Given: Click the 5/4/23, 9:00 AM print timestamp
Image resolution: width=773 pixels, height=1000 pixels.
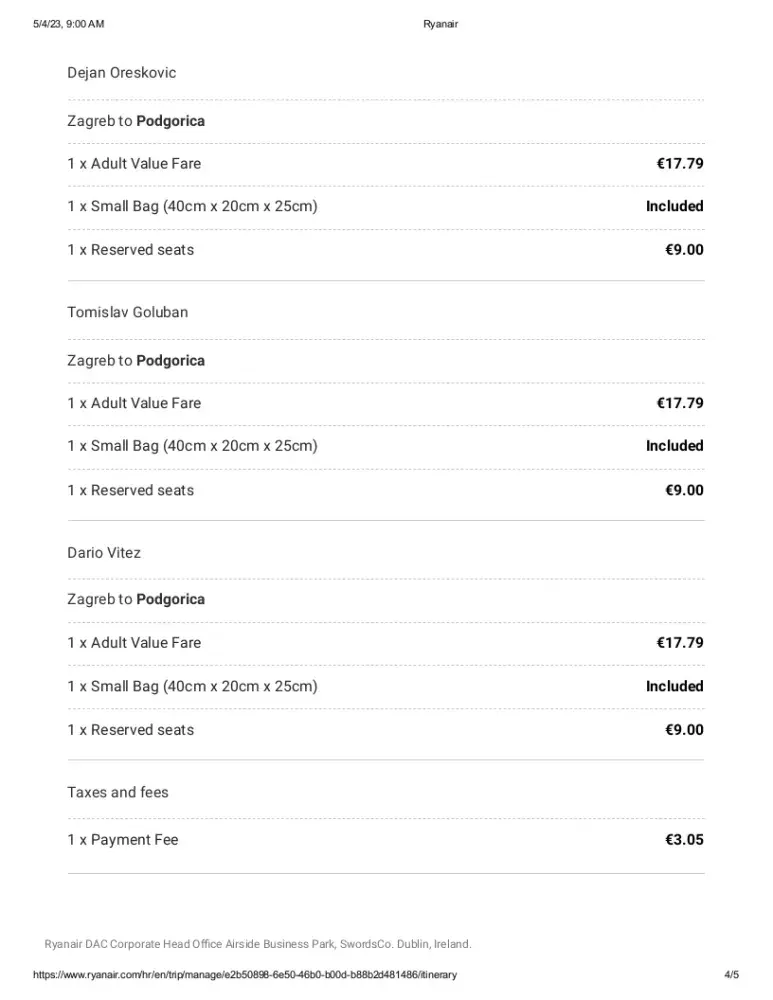Looking at the screenshot, I should pyautogui.click(x=68, y=24).
